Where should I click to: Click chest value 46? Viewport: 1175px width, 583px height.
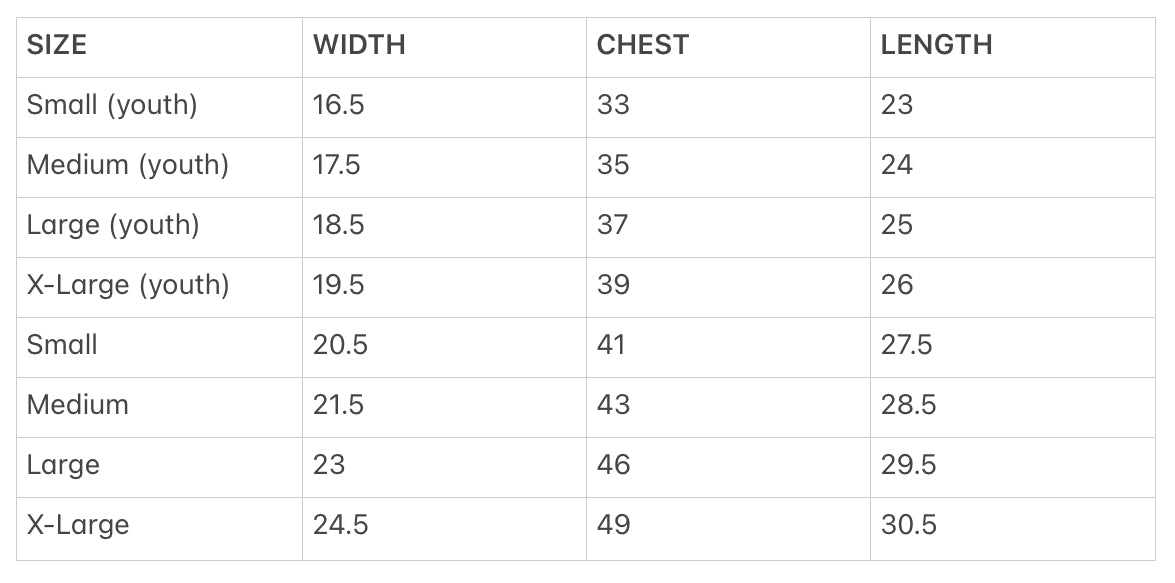(614, 465)
